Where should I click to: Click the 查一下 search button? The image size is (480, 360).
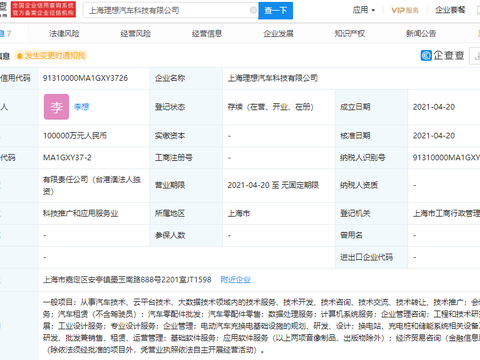(x=275, y=10)
